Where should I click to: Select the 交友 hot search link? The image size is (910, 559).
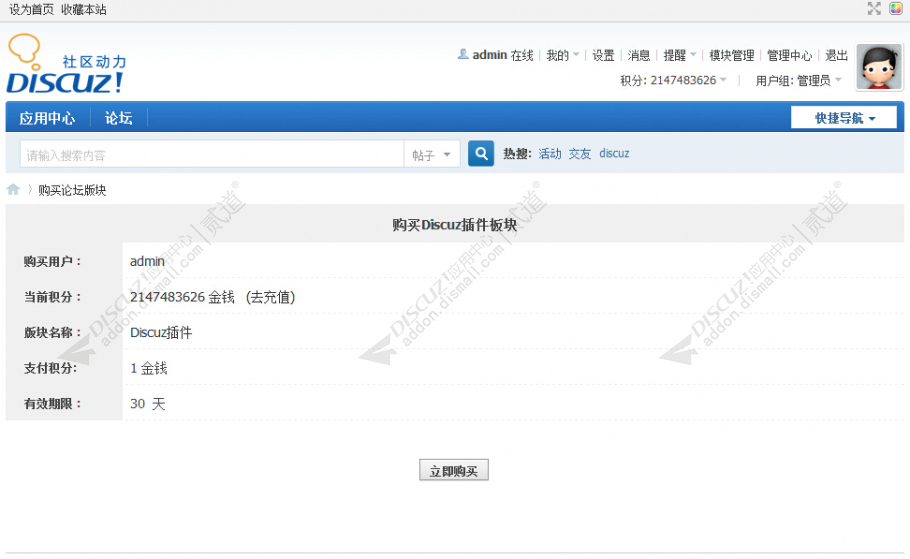(580, 153)
